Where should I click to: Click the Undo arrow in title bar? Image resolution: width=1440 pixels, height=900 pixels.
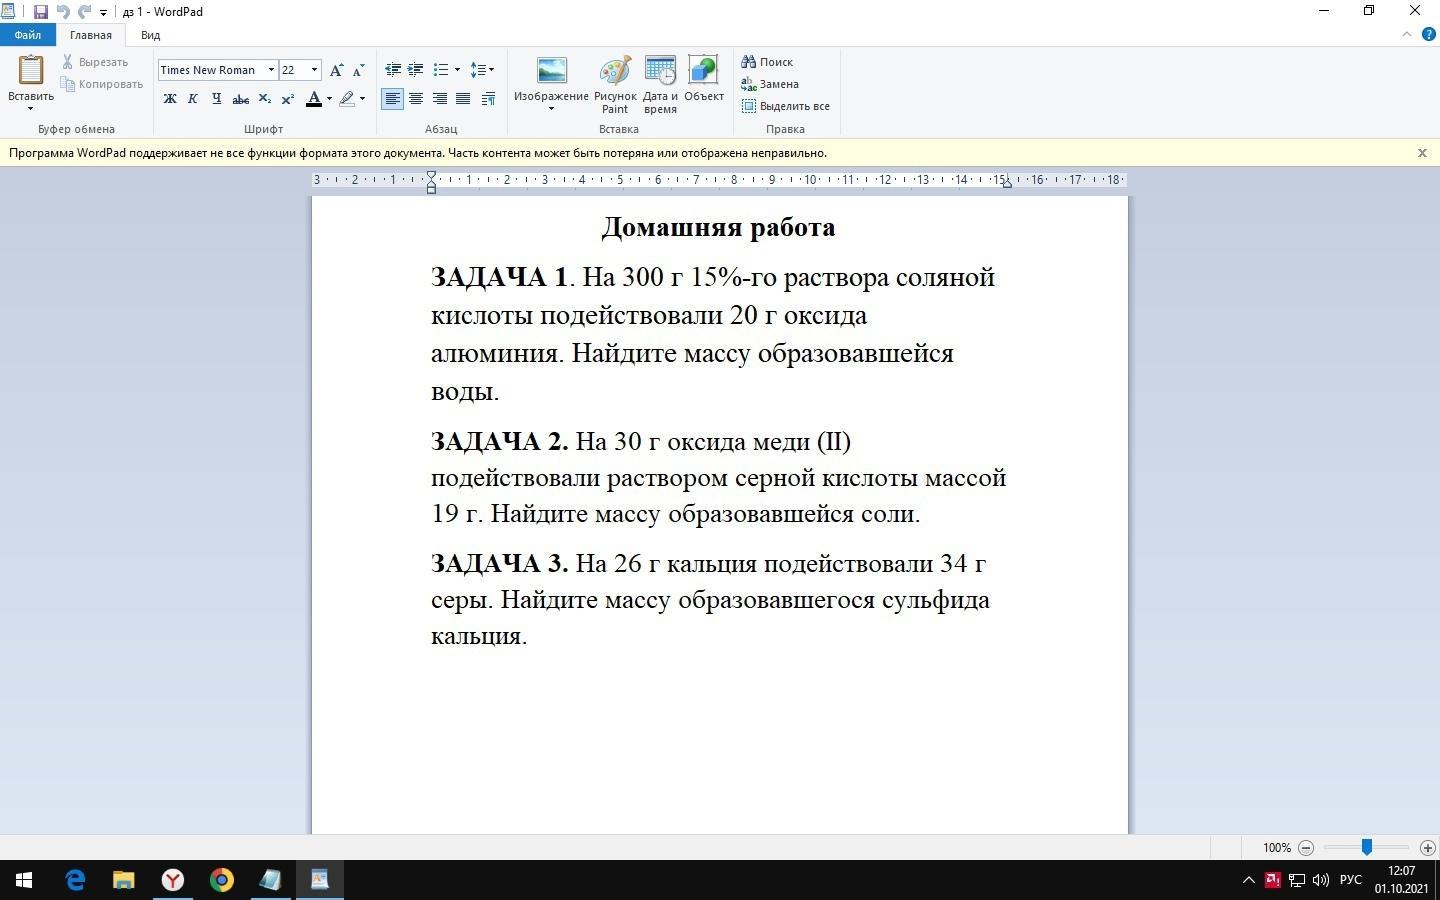point(63,12)
